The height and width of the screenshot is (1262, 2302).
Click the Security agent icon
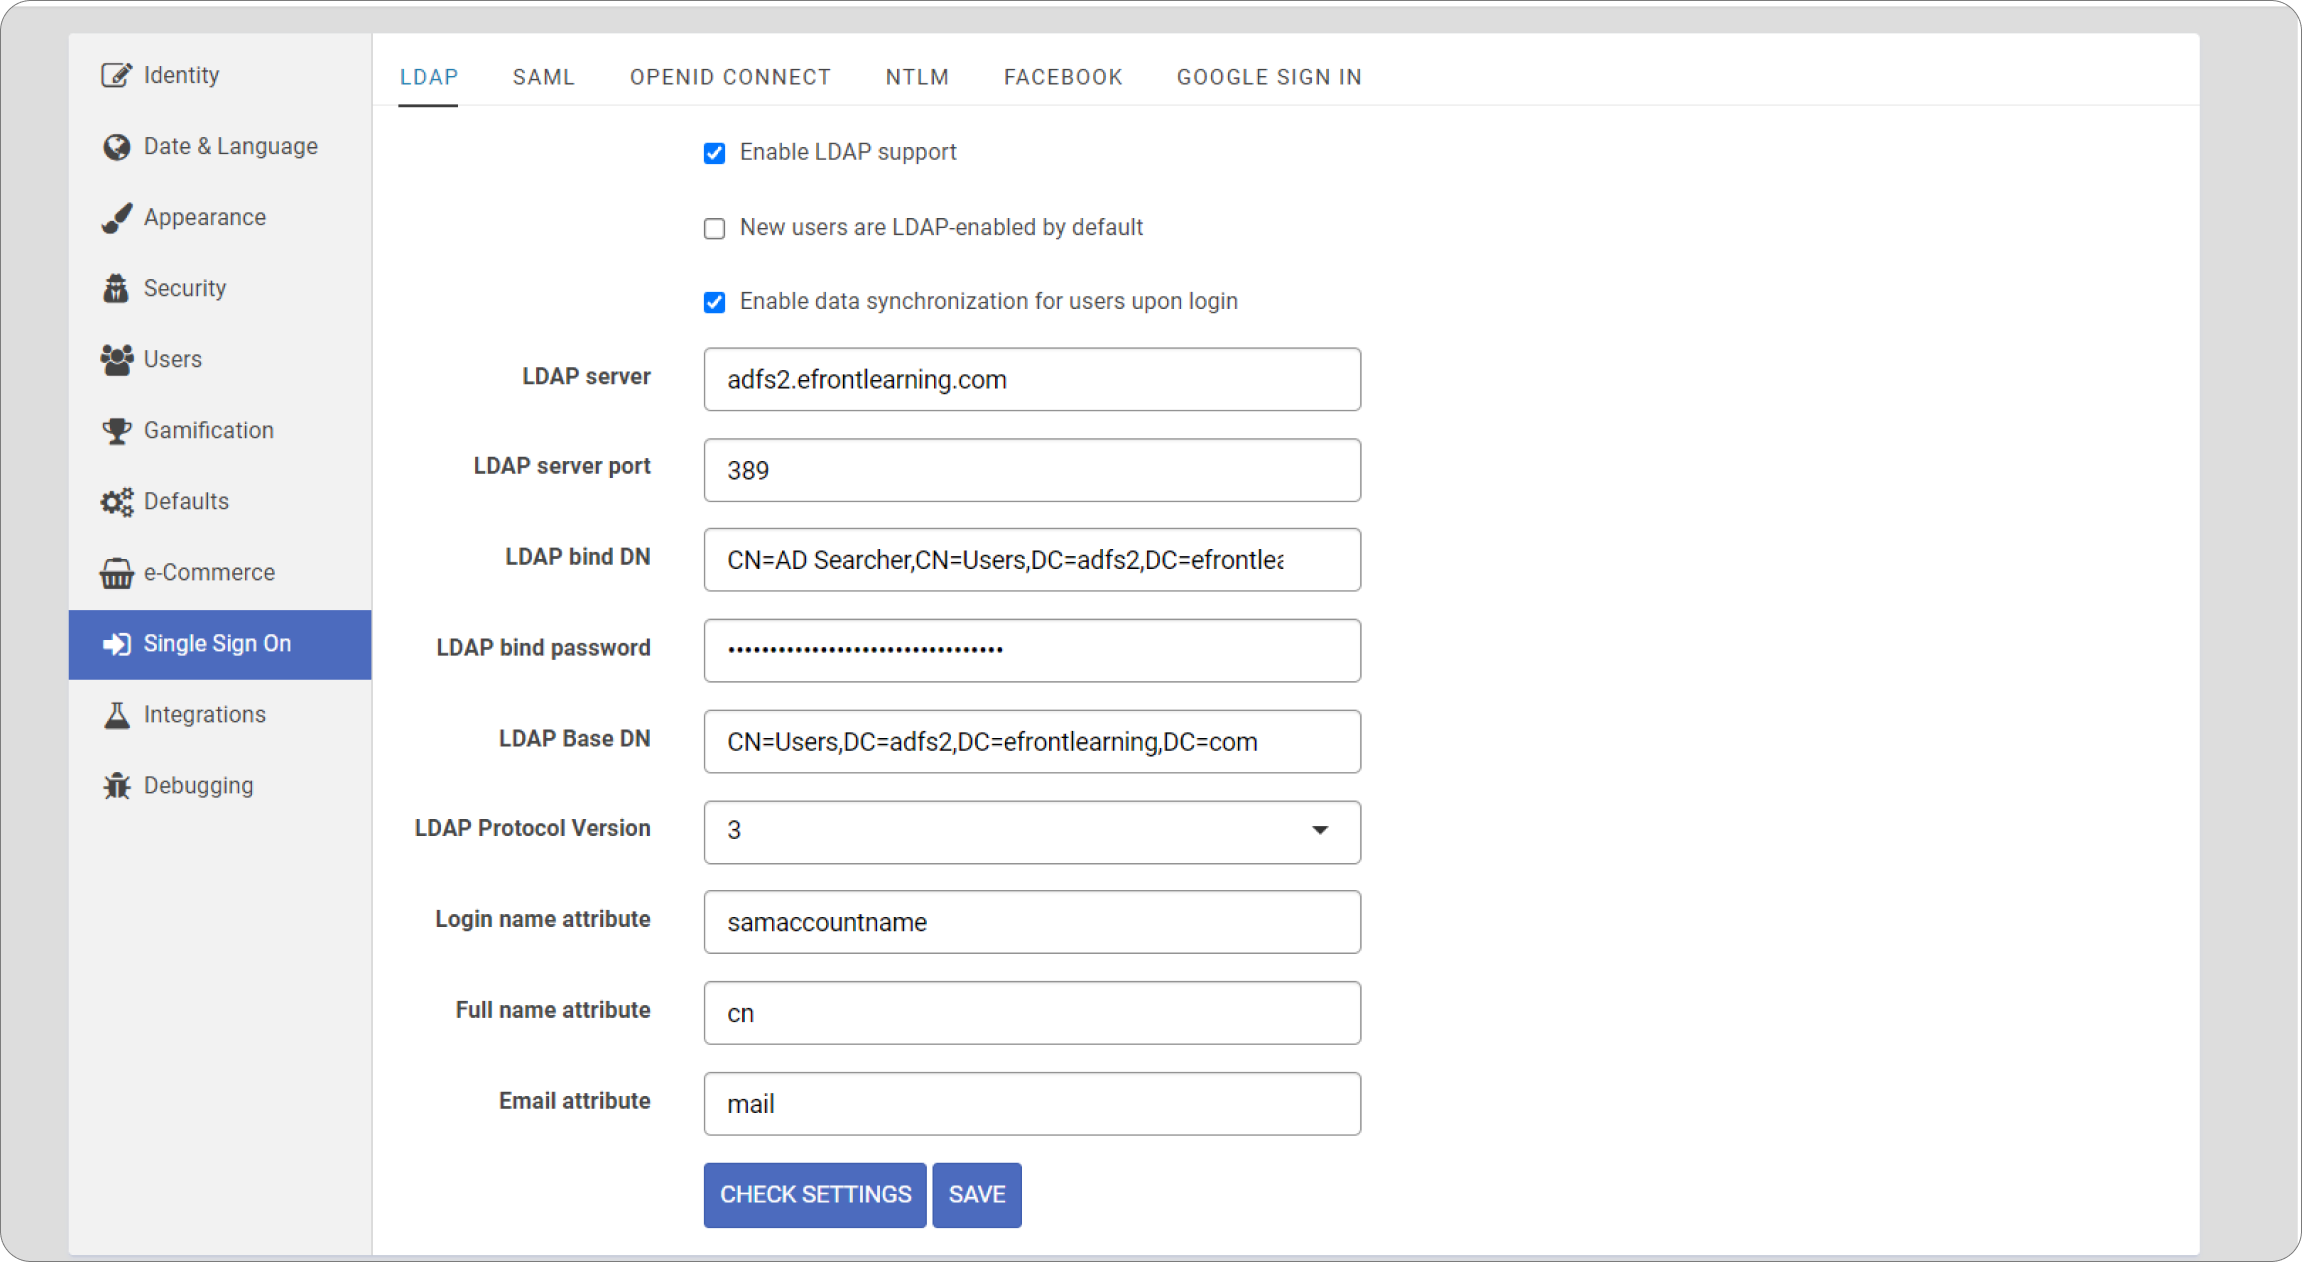tap(116, 289)
